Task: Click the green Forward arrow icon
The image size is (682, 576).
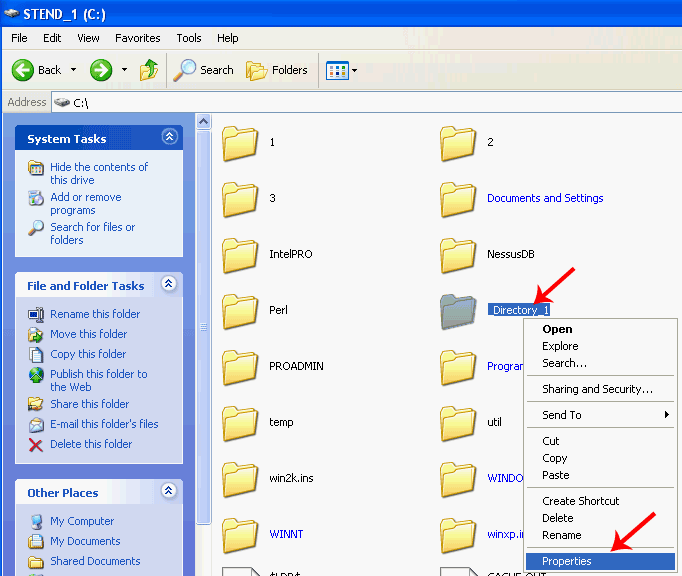Action: coord(101,70)
